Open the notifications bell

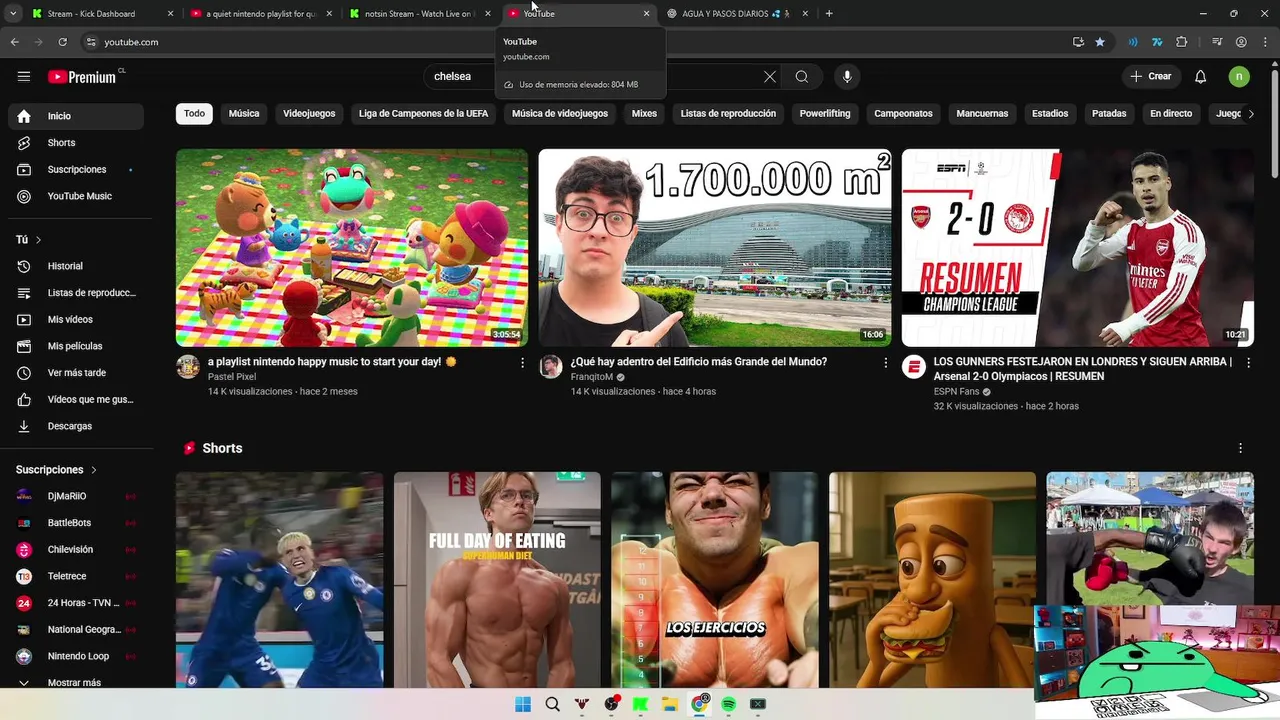click(x=1201, y=76)
